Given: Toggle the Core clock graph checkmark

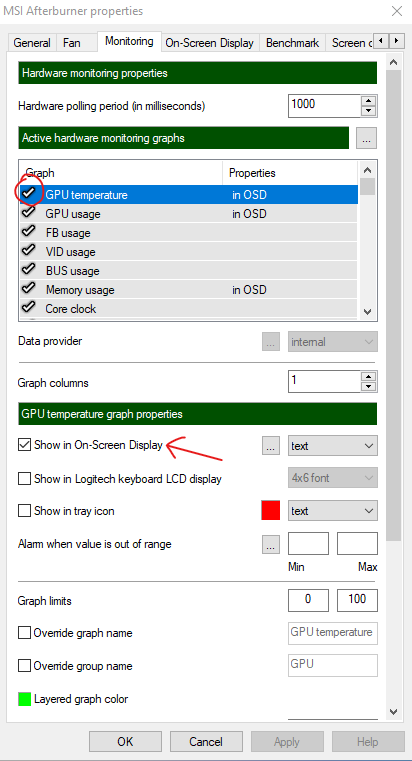Looking at the screenshot, I should click(29, 307).
